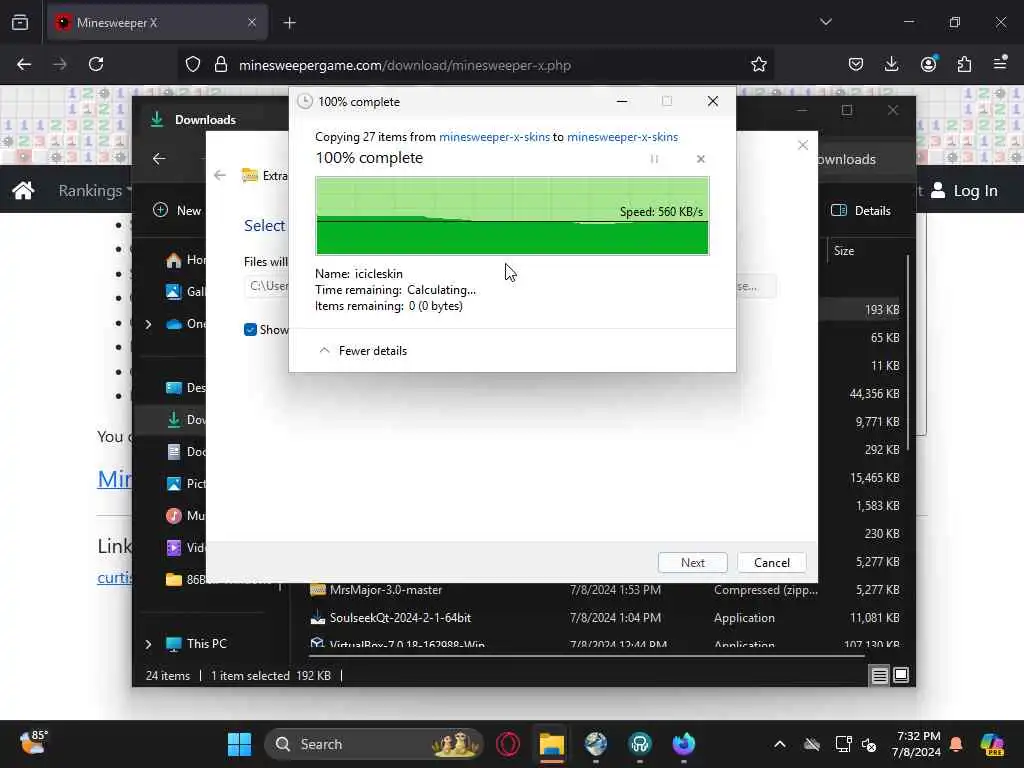Bookmark this page with the star icon
The height and width of the screenshot is (768, 1024).
click(x=759, y=64)
